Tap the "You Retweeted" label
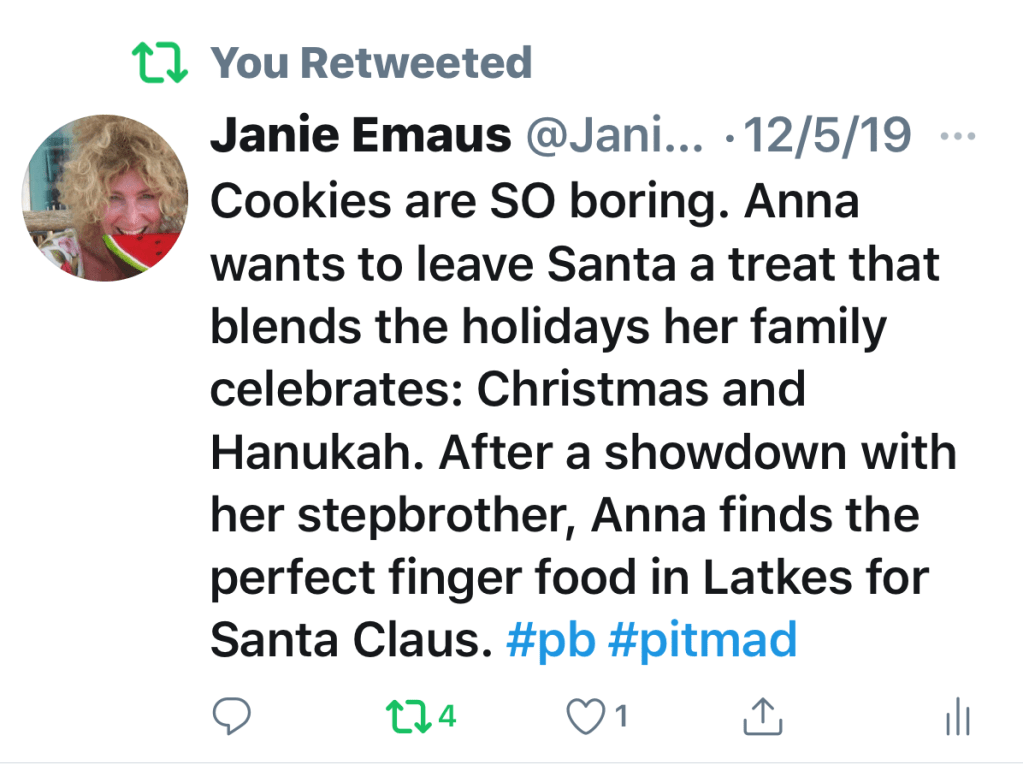Image resolution: width=1023 pixels, height=765 pixels. click(x=371, y=63)
